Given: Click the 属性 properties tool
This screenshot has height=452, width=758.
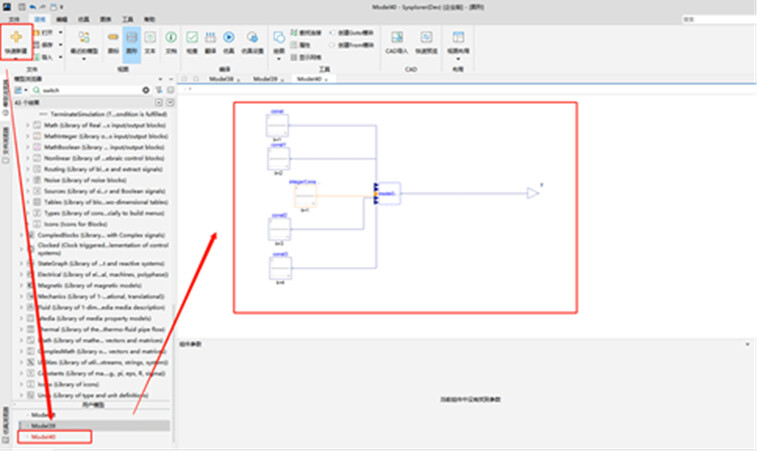Looking at the screenshot, I should [x=300, y=45].
